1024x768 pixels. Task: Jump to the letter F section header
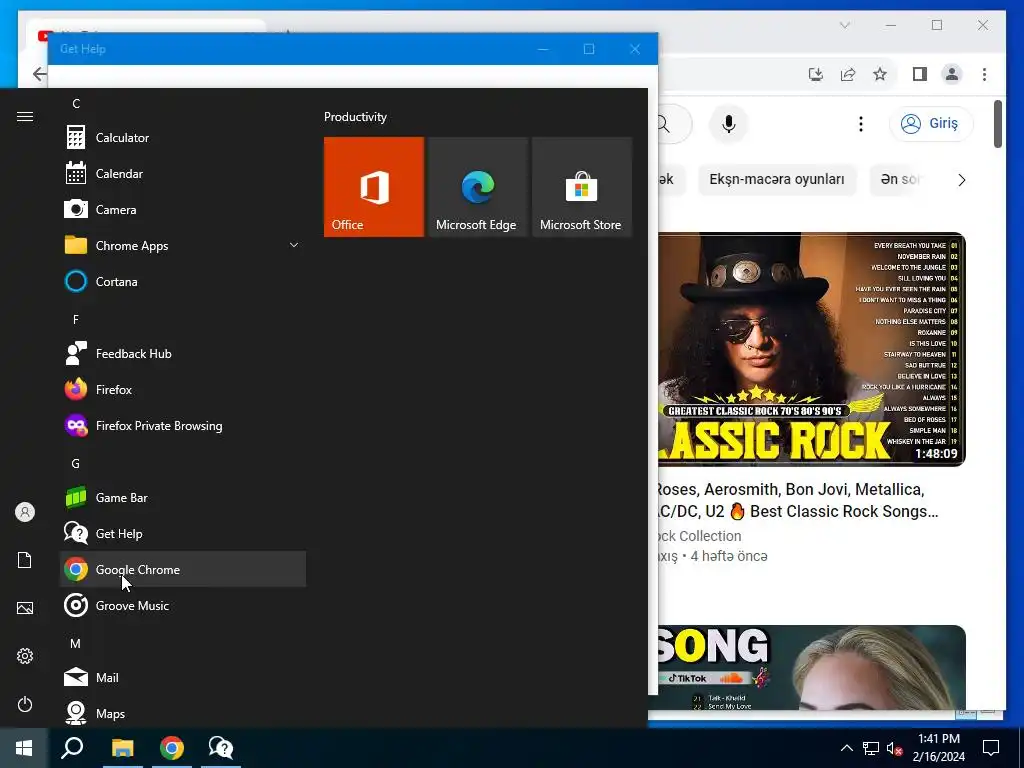[76, 319]
